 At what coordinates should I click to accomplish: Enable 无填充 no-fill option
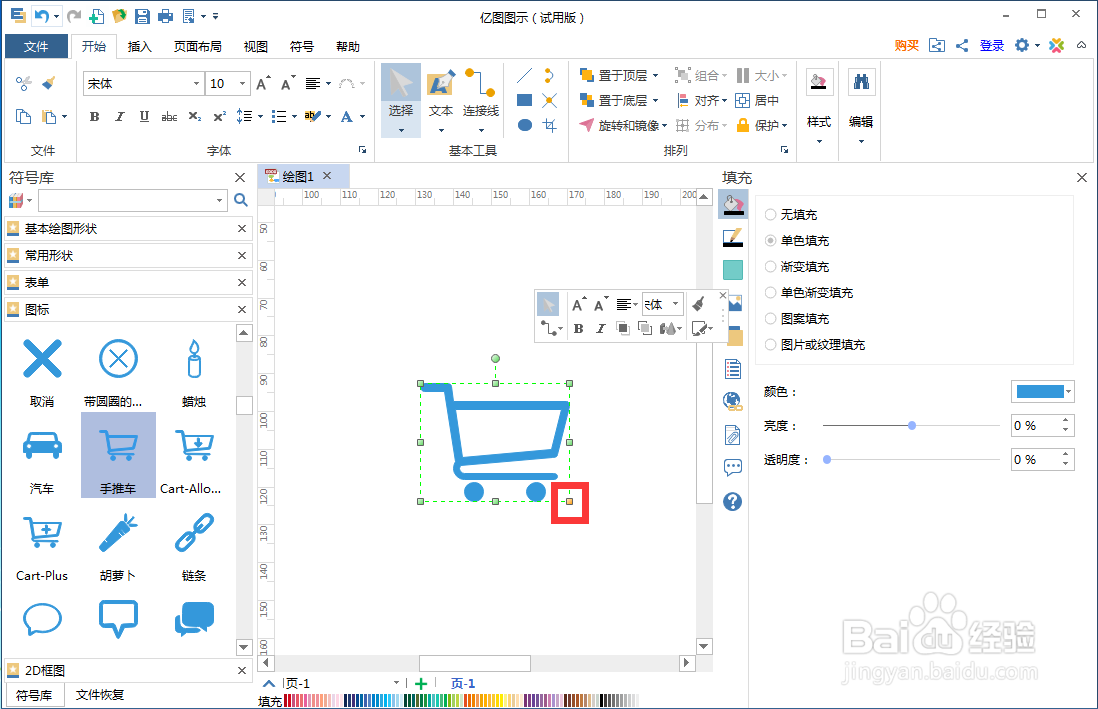[x=769, y=214]
